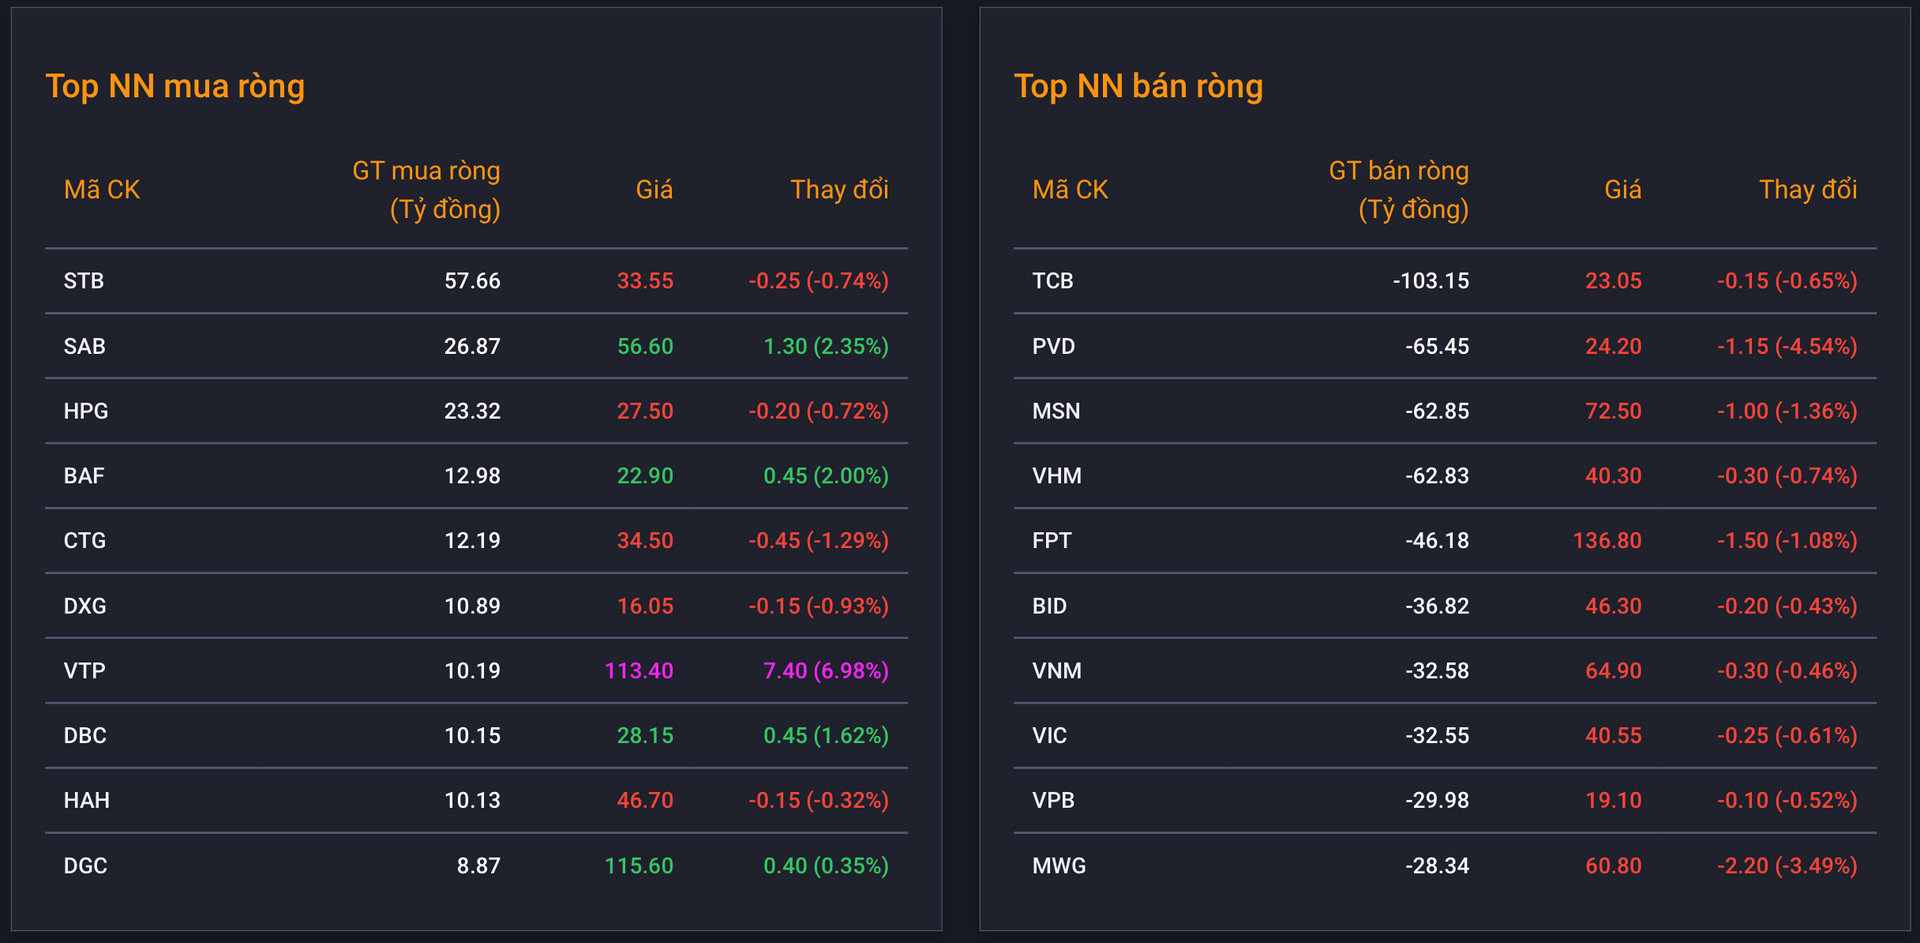
Task: Select the STB ticker in net buy table
Action: tap(84, 281)
